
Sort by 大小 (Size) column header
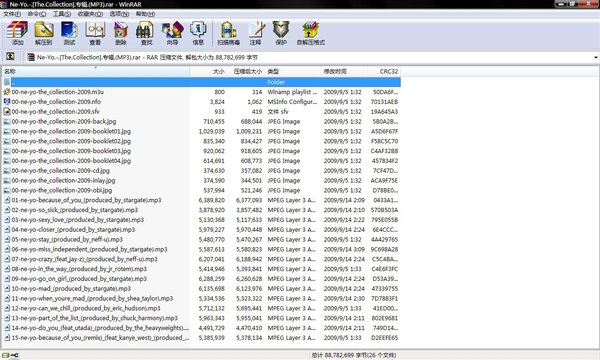[x=208, y=72]
